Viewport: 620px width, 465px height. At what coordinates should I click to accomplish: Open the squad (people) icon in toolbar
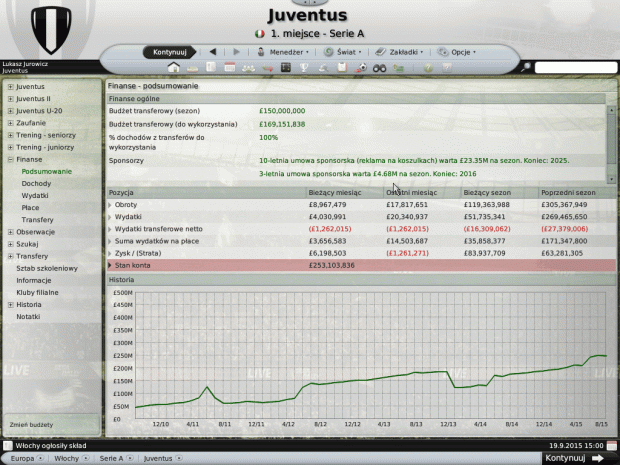tap(248, 68)
